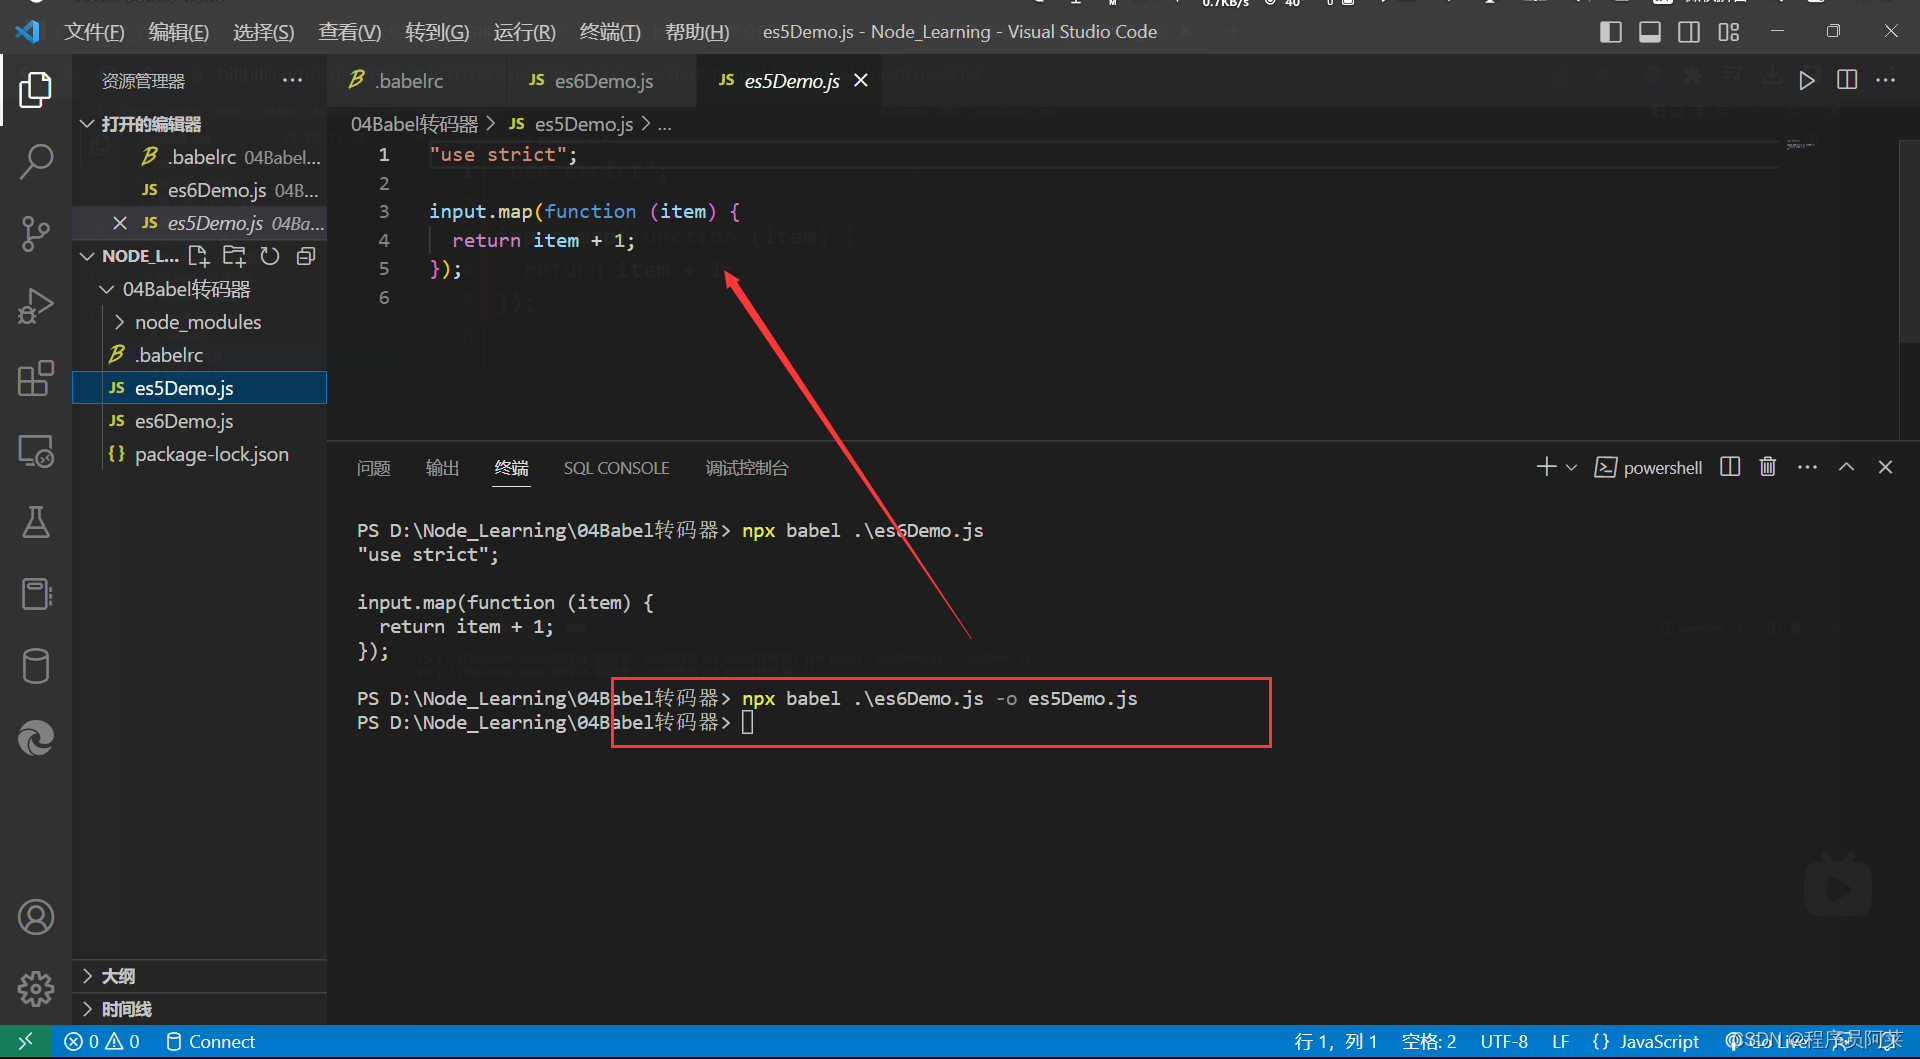Split the terminal panel
This screenshot has height=1059, width=1920.
click(1730, 467)
